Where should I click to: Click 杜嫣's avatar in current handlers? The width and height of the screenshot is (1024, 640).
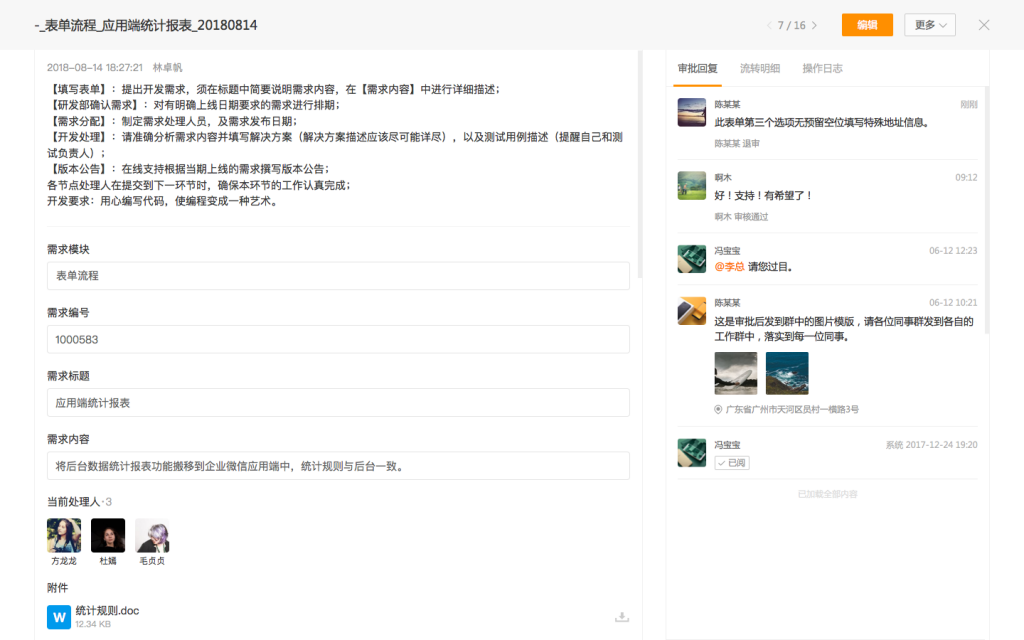point(108,535)
